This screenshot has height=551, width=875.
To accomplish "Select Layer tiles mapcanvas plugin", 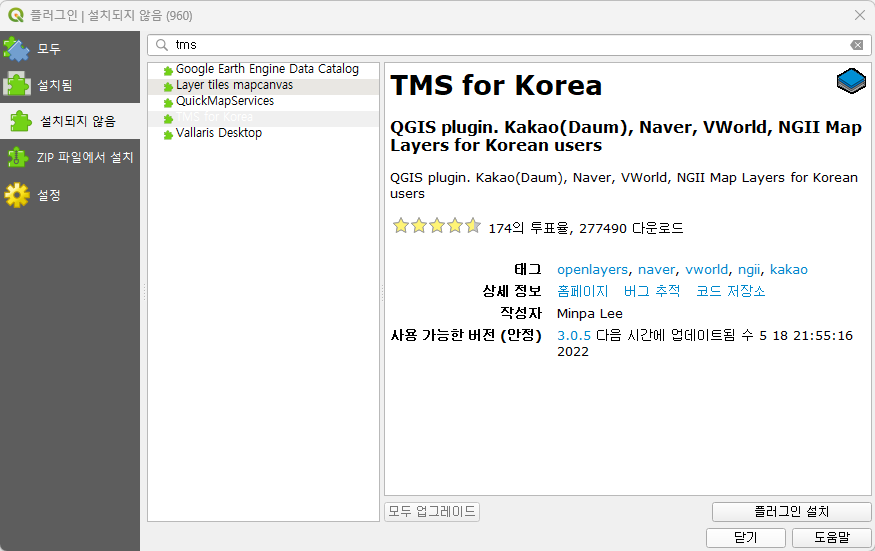I will [263, 85].
